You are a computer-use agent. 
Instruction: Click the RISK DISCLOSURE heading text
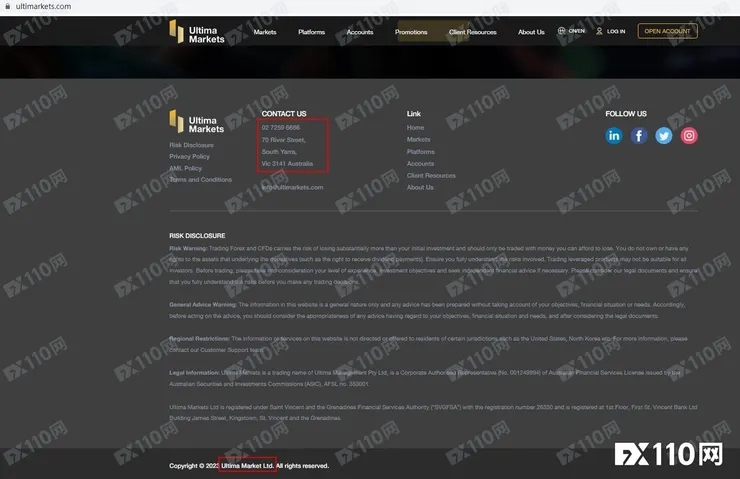coord(197,235)
